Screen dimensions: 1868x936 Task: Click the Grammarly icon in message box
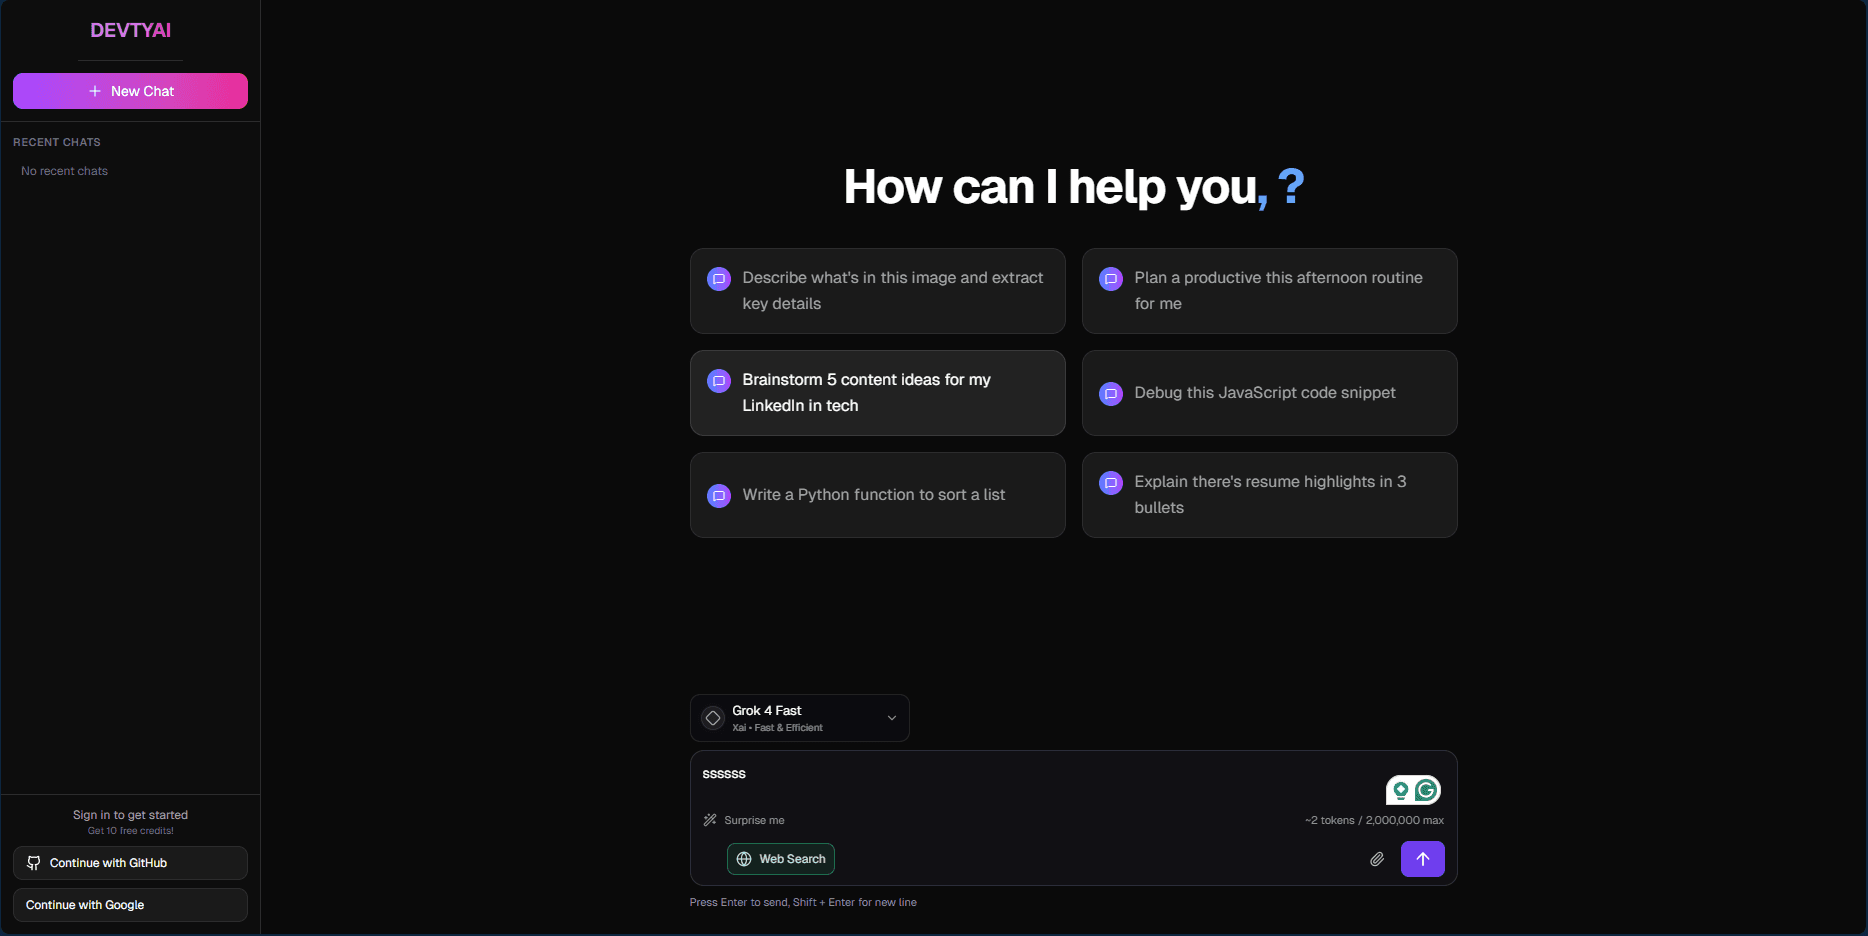[1426, 791]
